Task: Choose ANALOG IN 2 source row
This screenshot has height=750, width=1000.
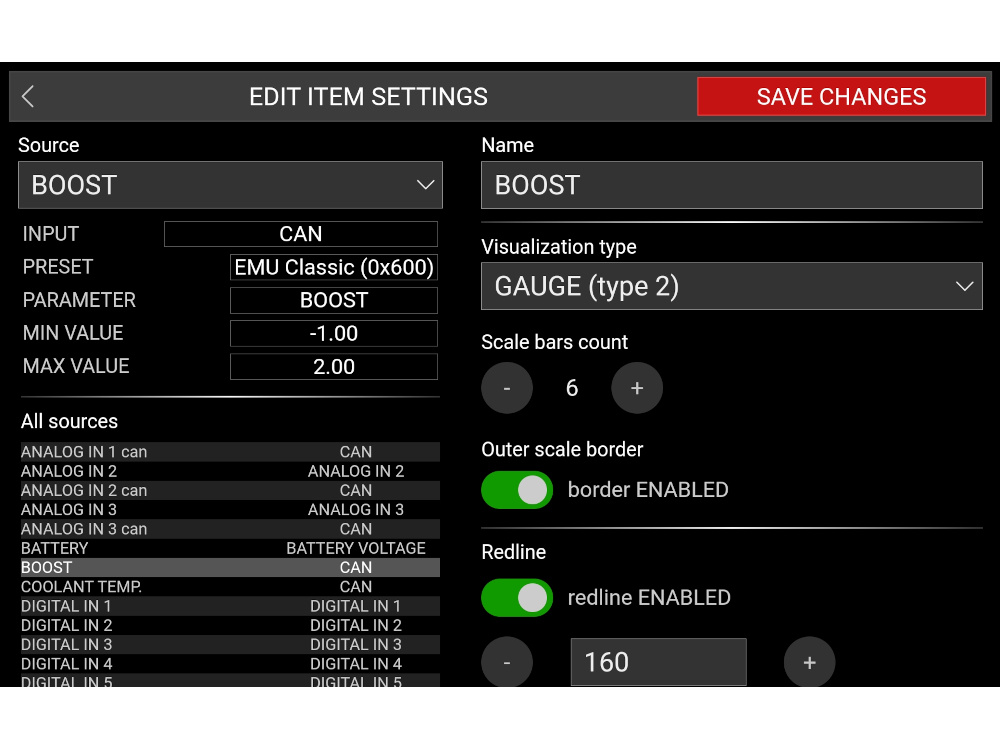Action: (229, 471)
